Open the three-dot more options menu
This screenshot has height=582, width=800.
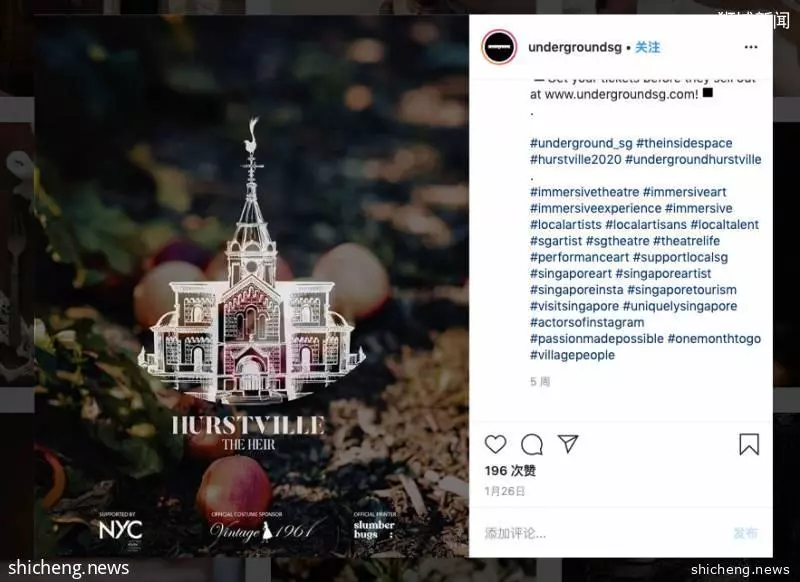[751, 47]
